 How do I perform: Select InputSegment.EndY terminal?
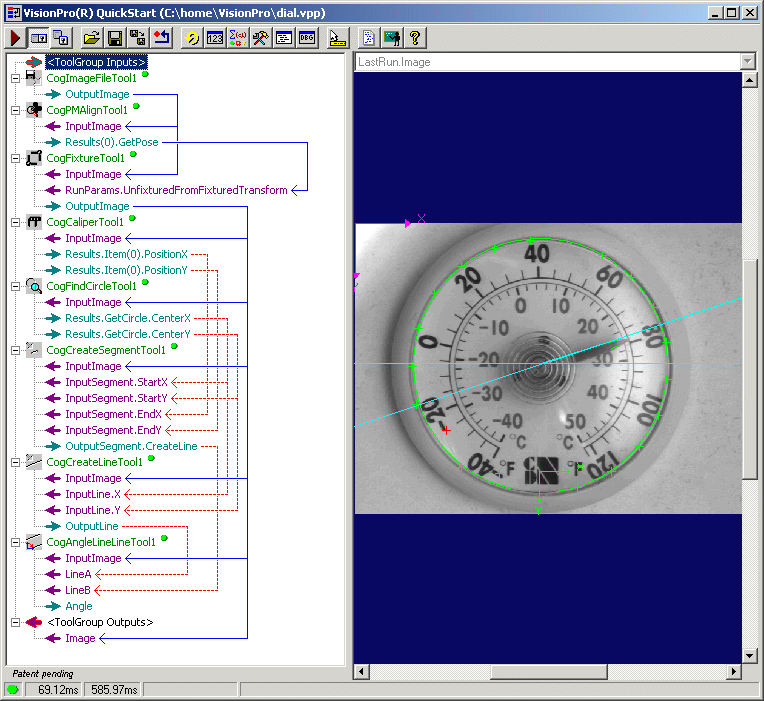[113, 430]
